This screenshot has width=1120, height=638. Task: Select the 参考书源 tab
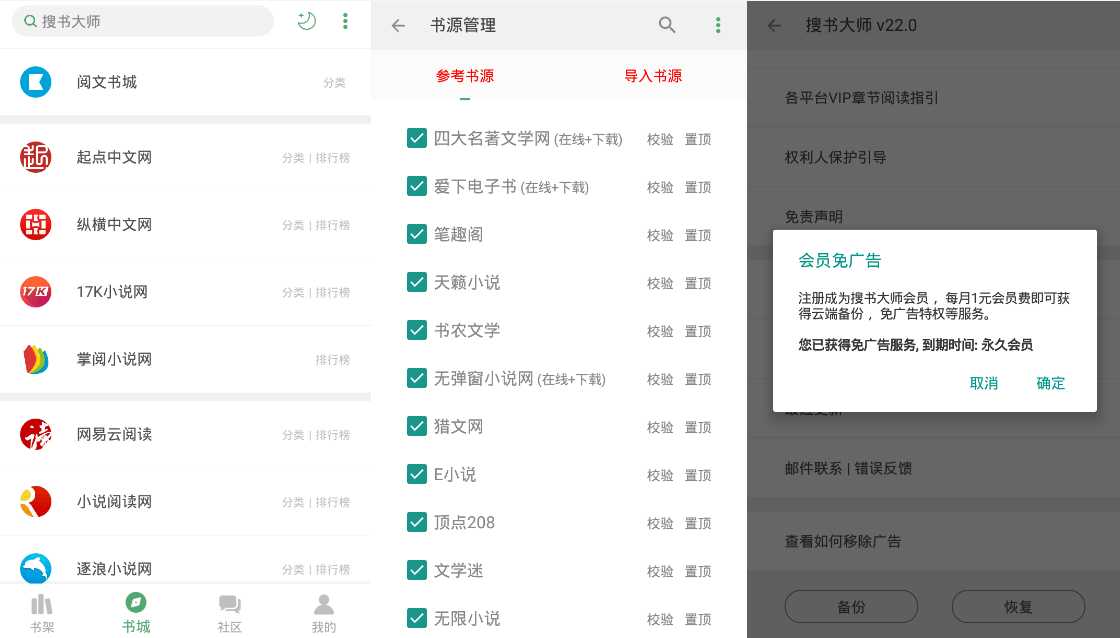click(x=465, y=76)
